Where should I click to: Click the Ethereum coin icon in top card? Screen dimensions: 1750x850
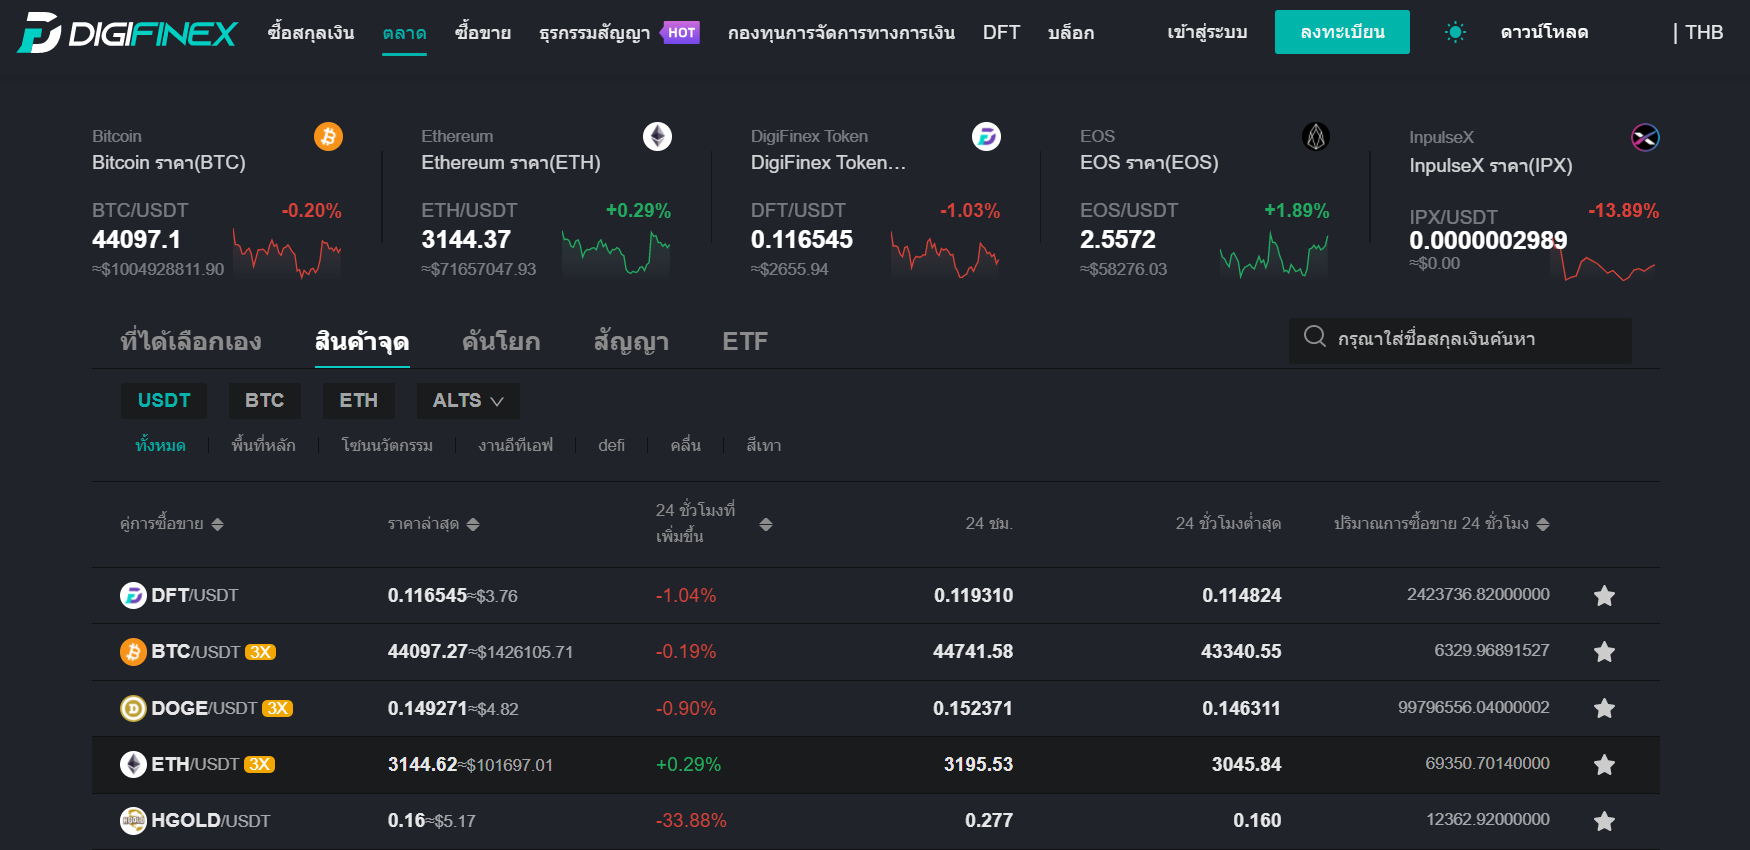coord(657,136)
